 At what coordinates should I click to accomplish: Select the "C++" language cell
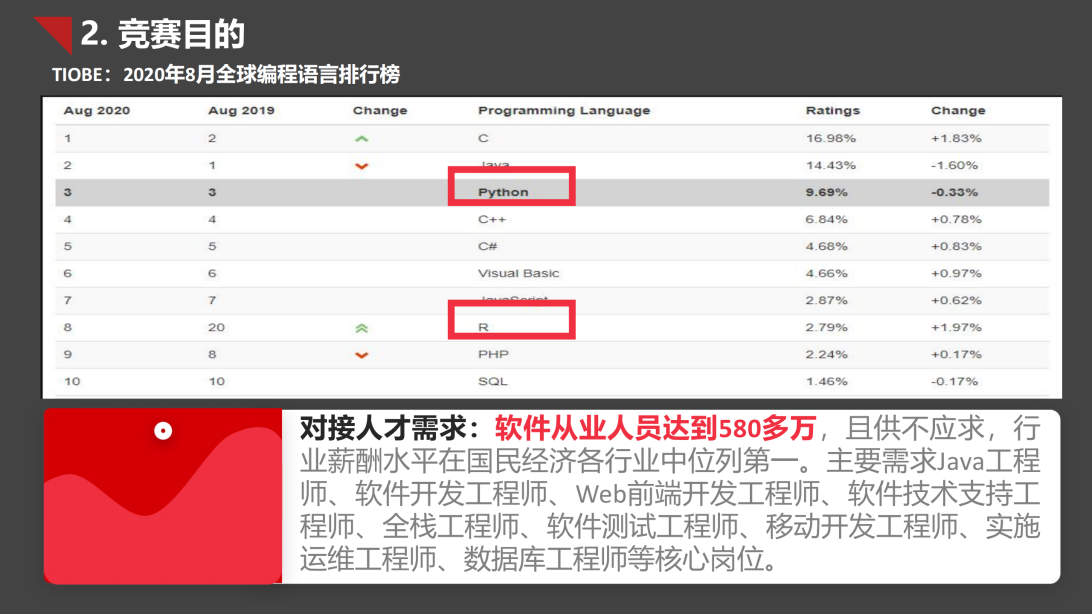point(492,219)
